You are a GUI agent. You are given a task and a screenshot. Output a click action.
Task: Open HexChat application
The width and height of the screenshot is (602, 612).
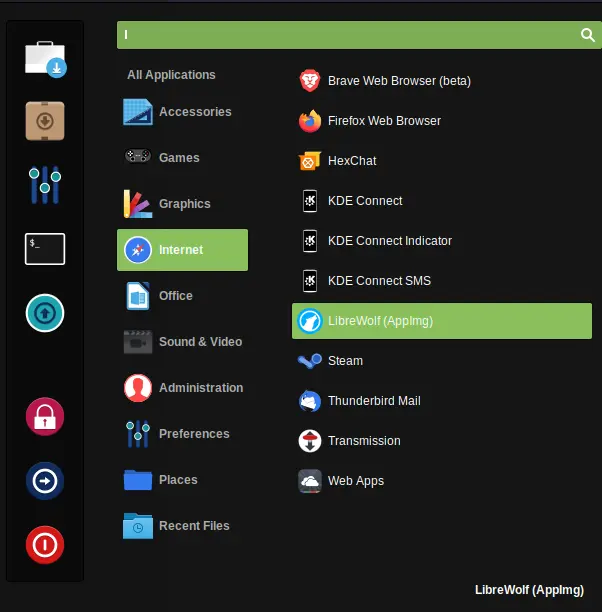(442, 161)
